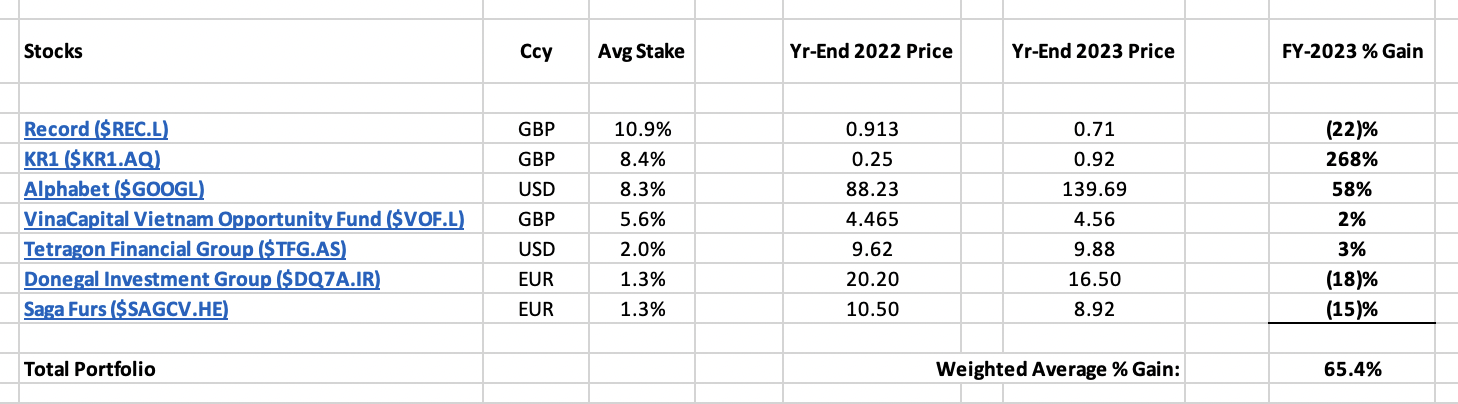This screenshot has width=1458, height=404.
Task: Select Record's 10.9% average stake cell
Action: click(x=641, y=130)
